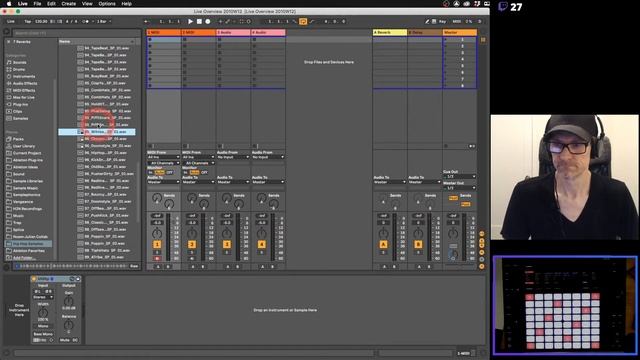This screenshot has width=640, height=360.
Task: Click the Link button in control bar
Action: coord(11,21)
